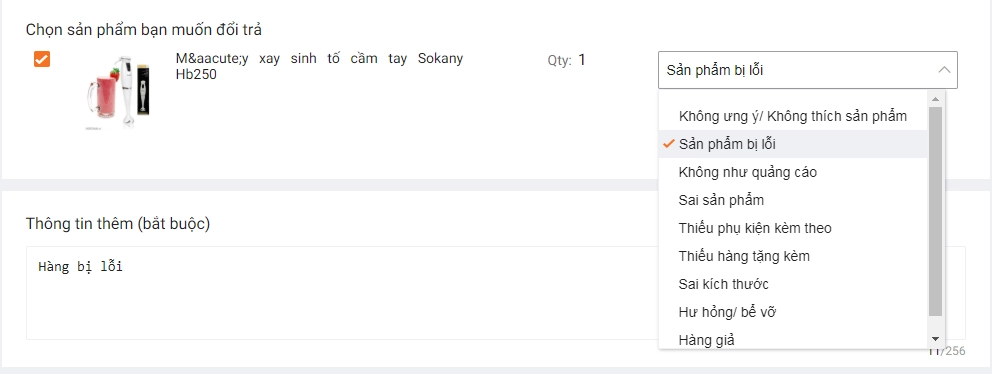
Task: Pick Sai sản phẩm from the list
Action: click(793, 200)
